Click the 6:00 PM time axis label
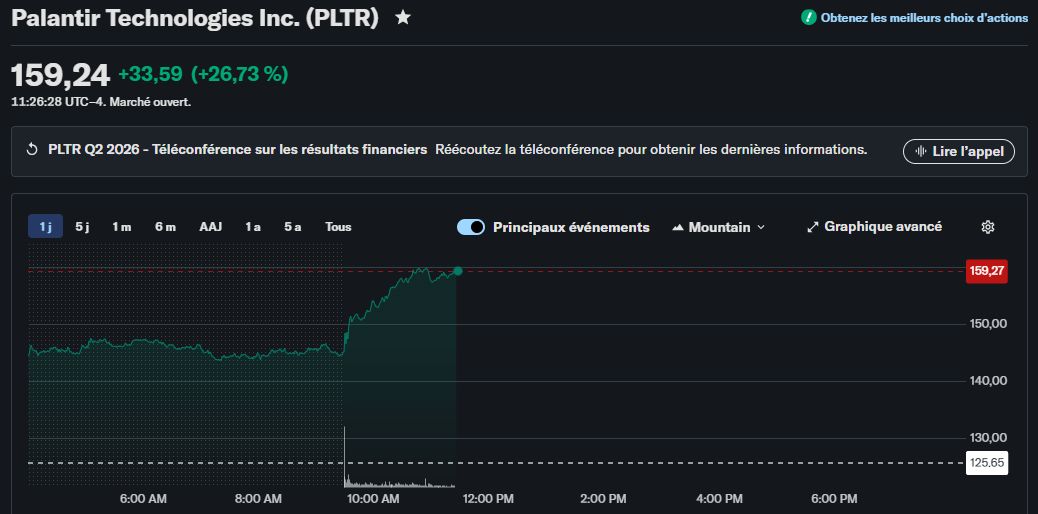This screenshot has height=514, width=1038. pos(835,498)
